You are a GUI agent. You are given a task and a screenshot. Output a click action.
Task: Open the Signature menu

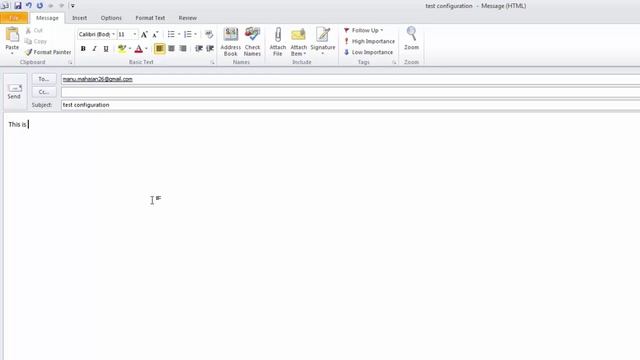(x=323, y=42)
